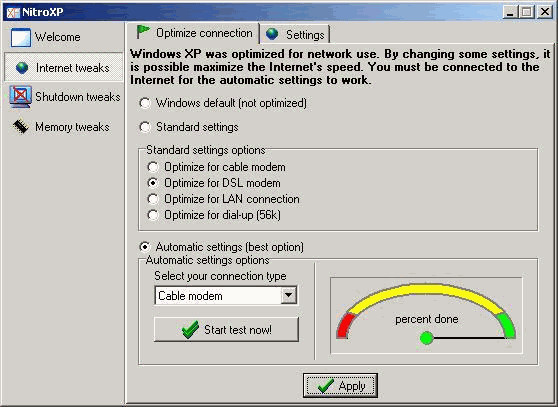Image resolution: width=558 pixels, height=407 pixels.
Task: Click the green flag icon on Optimize connection tab
Action: coord(143,32)
